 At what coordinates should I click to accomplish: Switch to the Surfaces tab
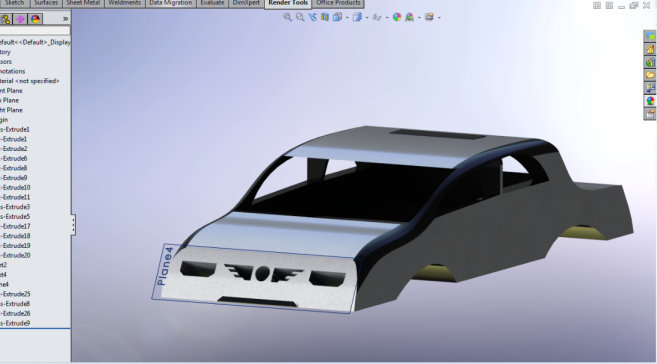pos(46,3)
